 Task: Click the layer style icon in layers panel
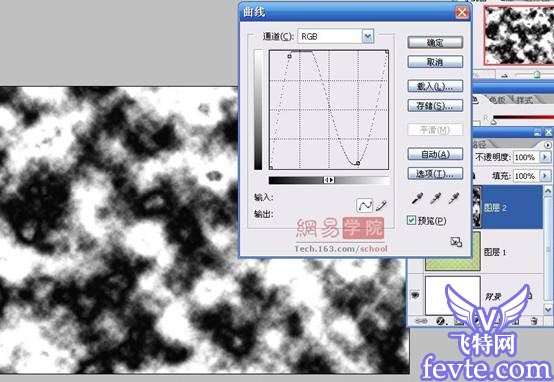pos(440,321)
